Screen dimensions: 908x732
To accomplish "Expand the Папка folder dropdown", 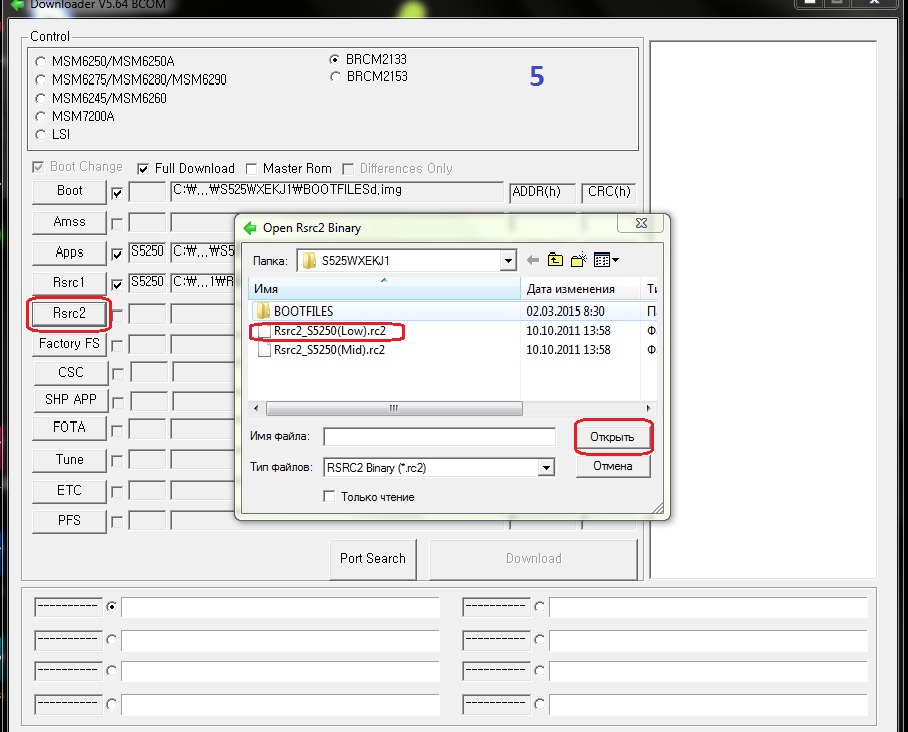I will 509,261.
